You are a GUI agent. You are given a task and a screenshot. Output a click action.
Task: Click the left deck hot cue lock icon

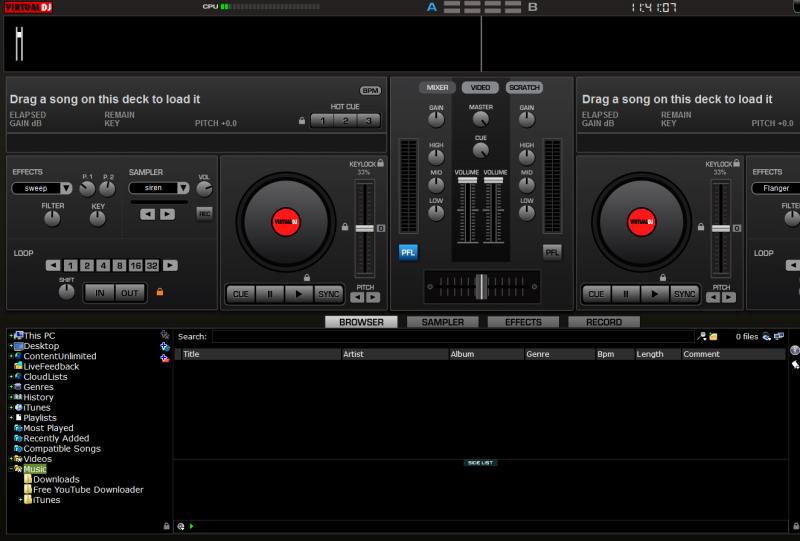[x=302, y=120]
